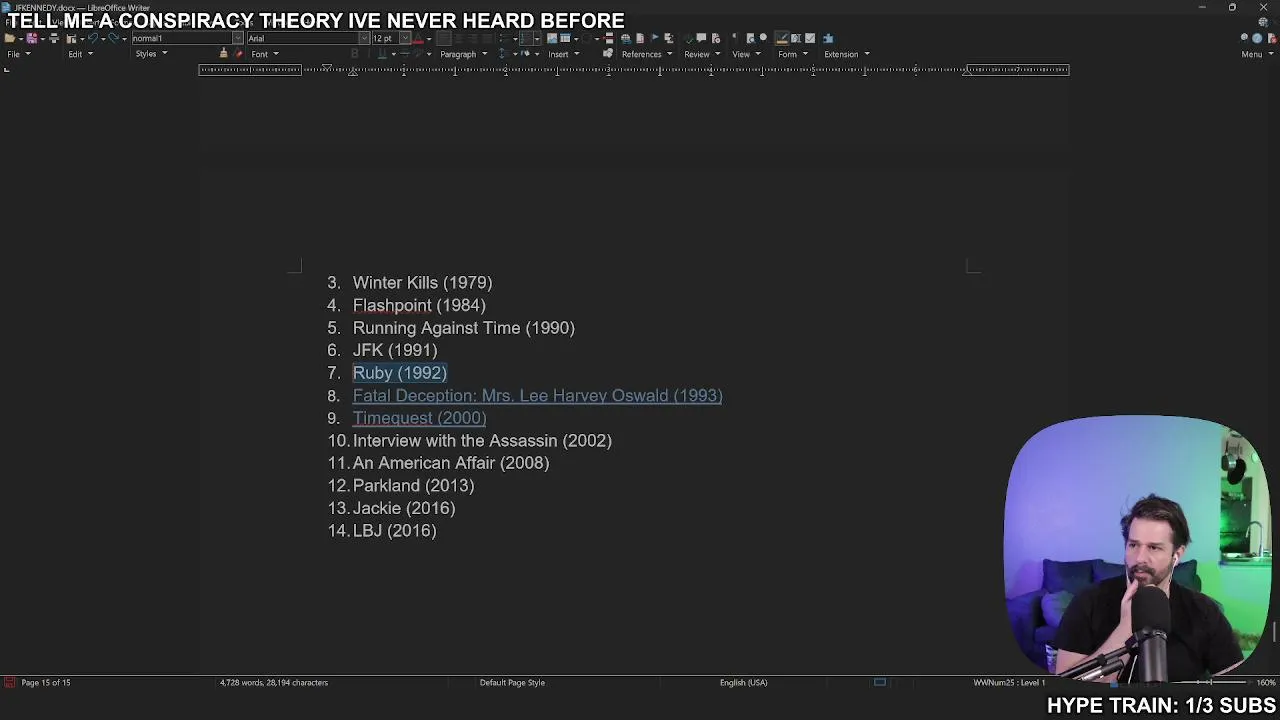Follow the Fatal Deception: Mrs. Lee Harvey Oswald link
This screenshot has width=1280, height=720.
pyautogui.click(x=537, y=395)
